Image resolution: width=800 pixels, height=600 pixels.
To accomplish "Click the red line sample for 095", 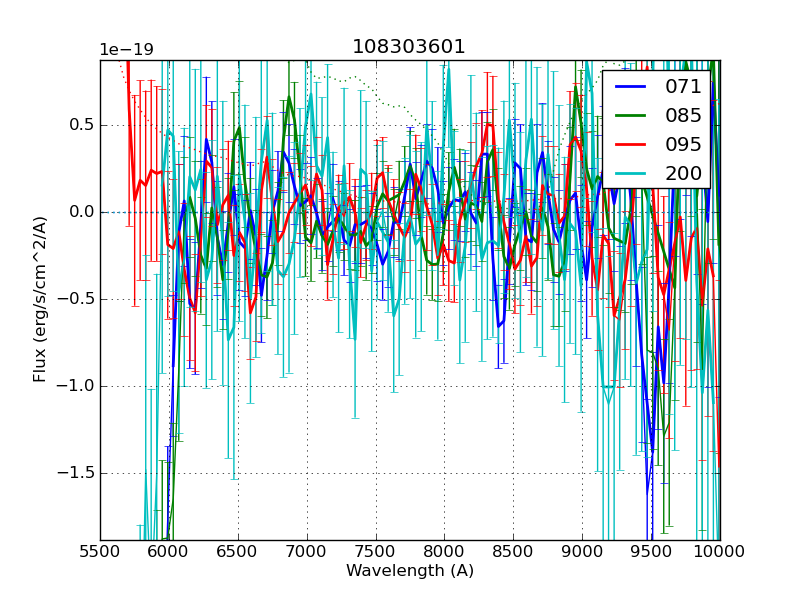I will coord(630,145).
